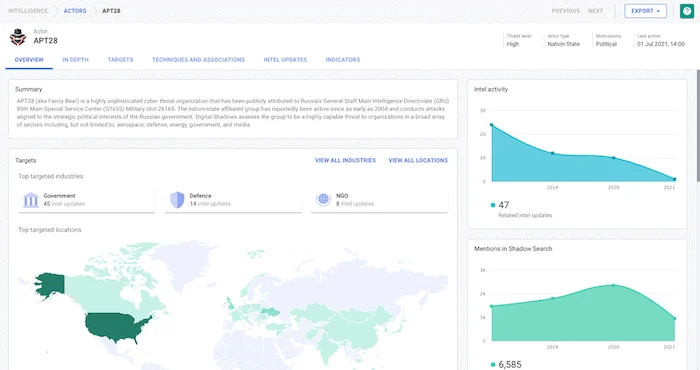Click View All Industries link

(x=345, y=160)
